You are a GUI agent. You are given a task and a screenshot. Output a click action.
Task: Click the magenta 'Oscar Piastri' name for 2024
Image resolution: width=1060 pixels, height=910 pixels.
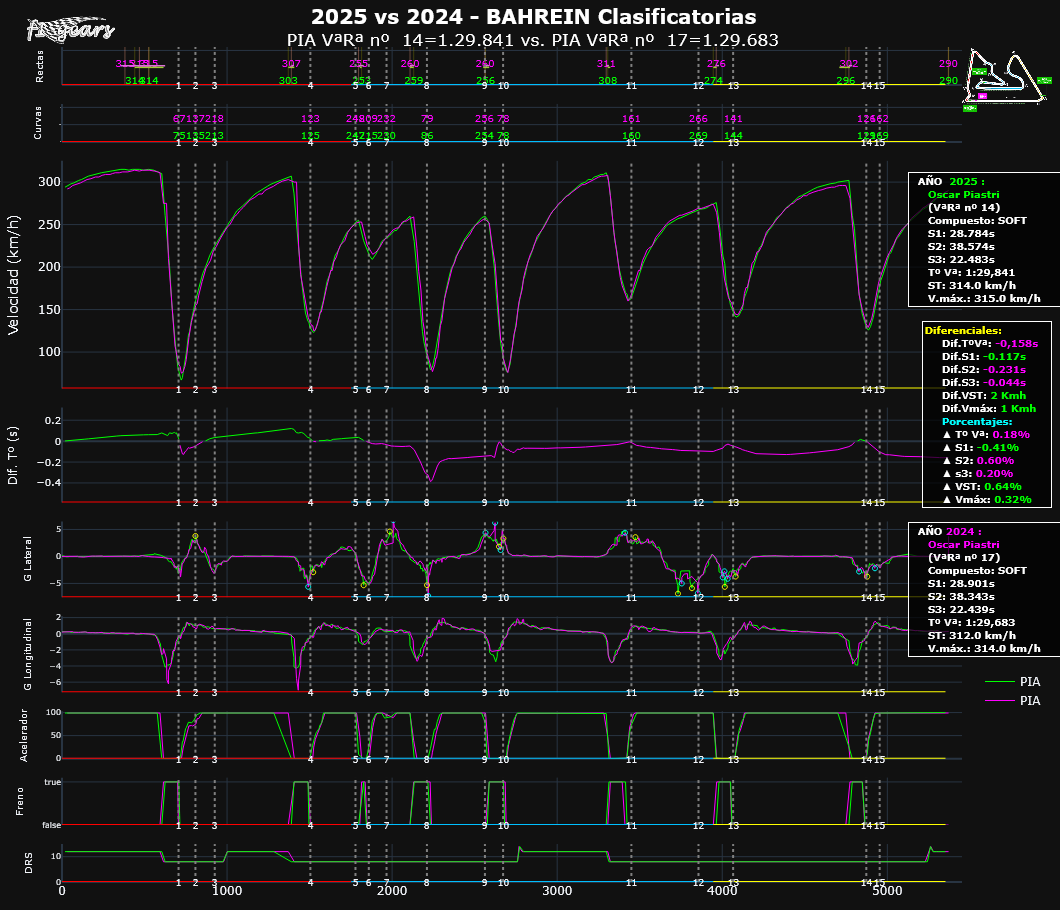point(963,545)
